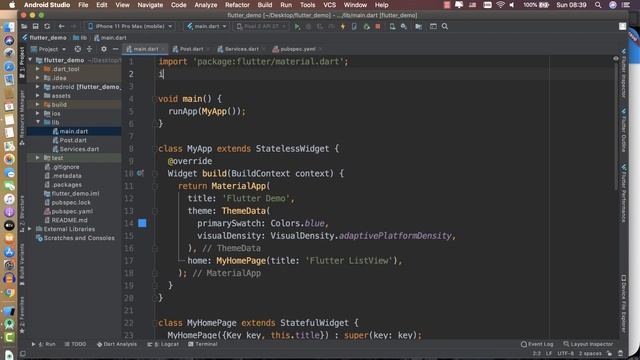Stop the running app with red square

click(378, 27)
